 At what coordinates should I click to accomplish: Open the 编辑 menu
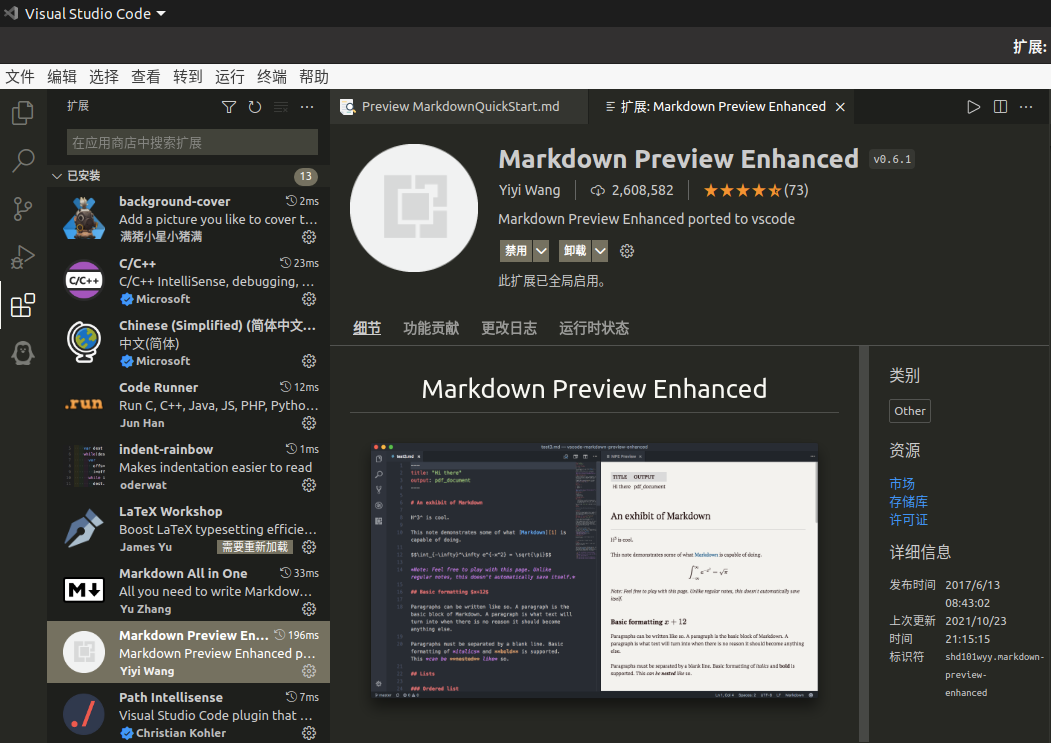62,77
